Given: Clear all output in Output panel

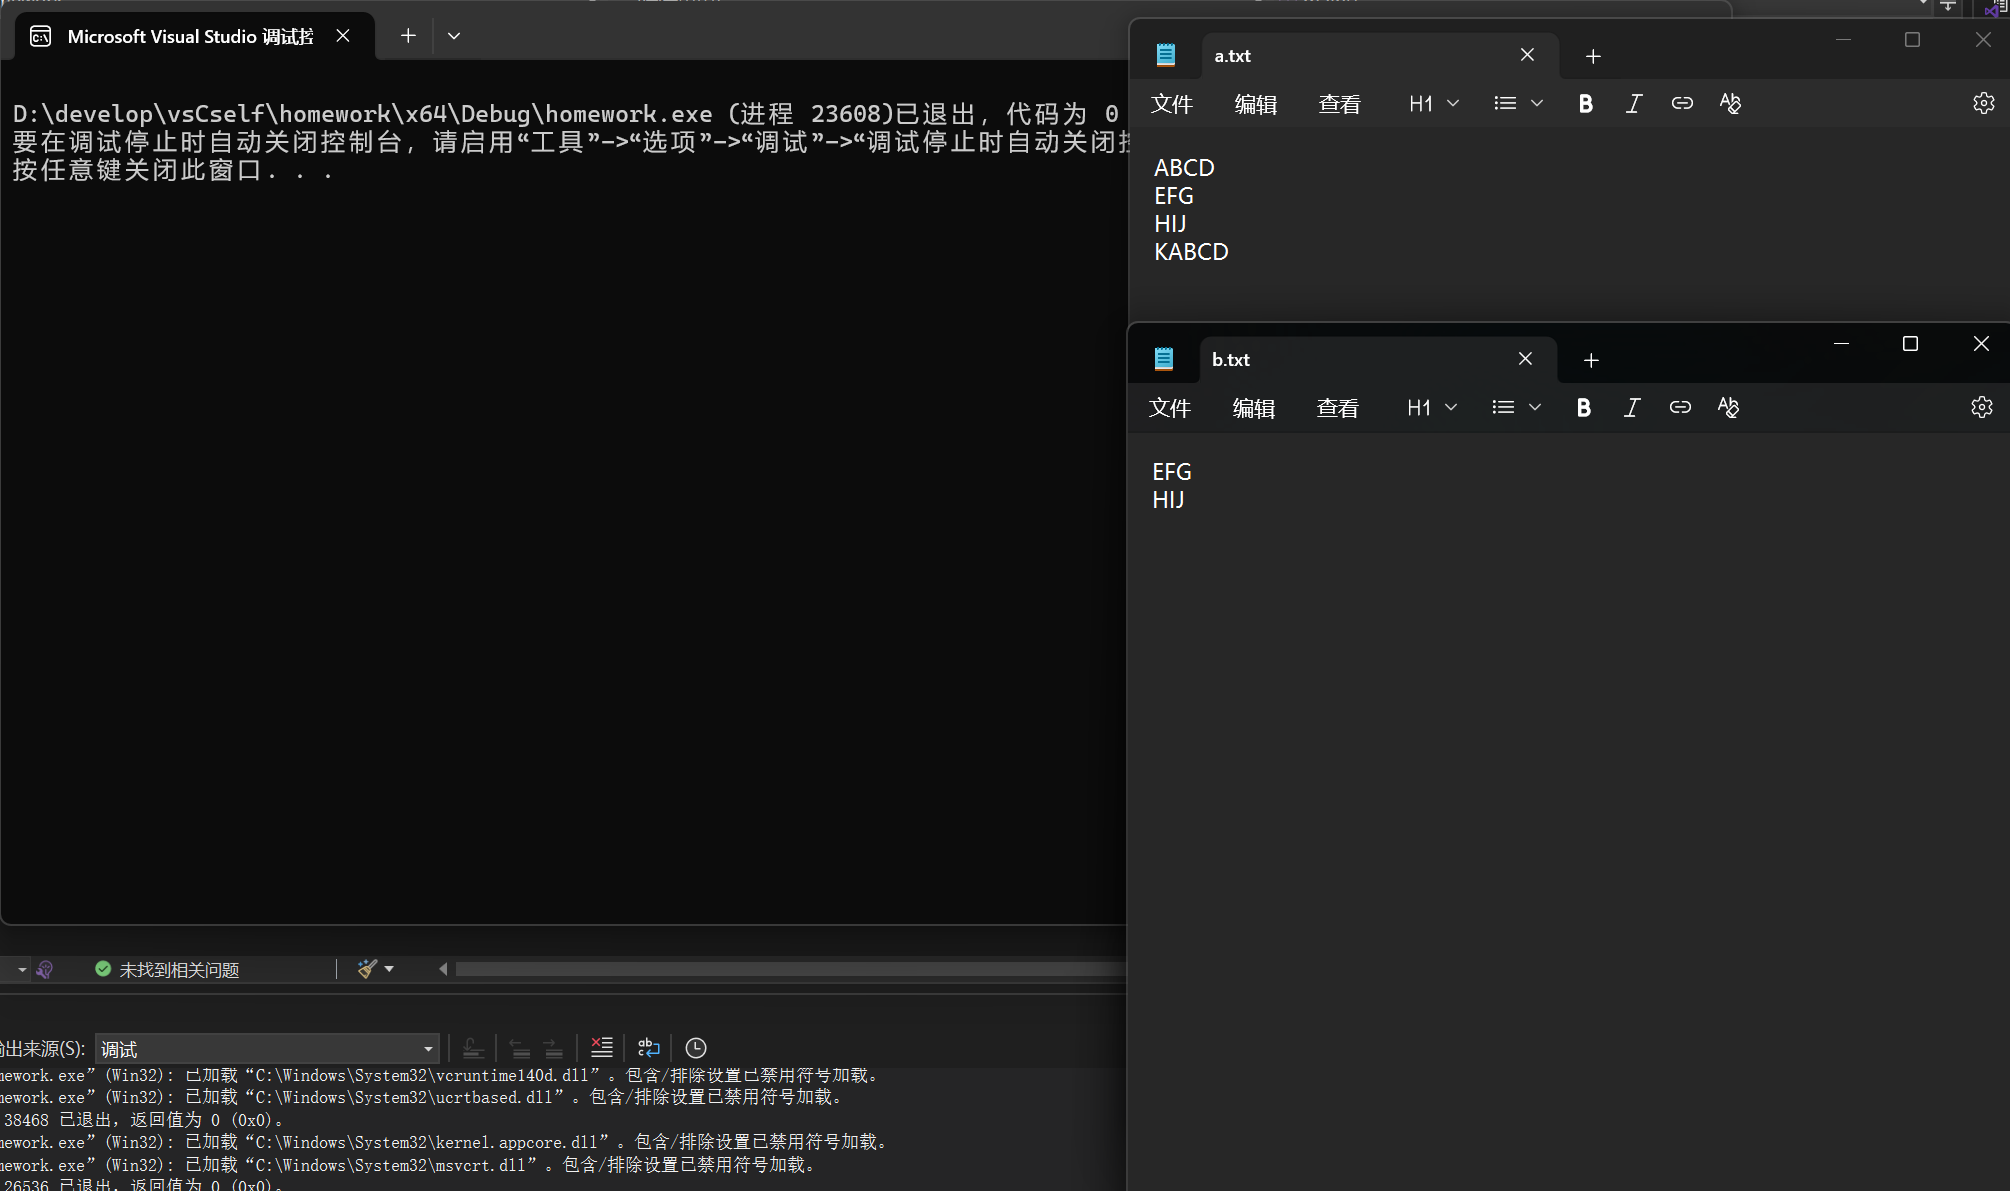Looking at the screenshot, I should (601, 1048).
